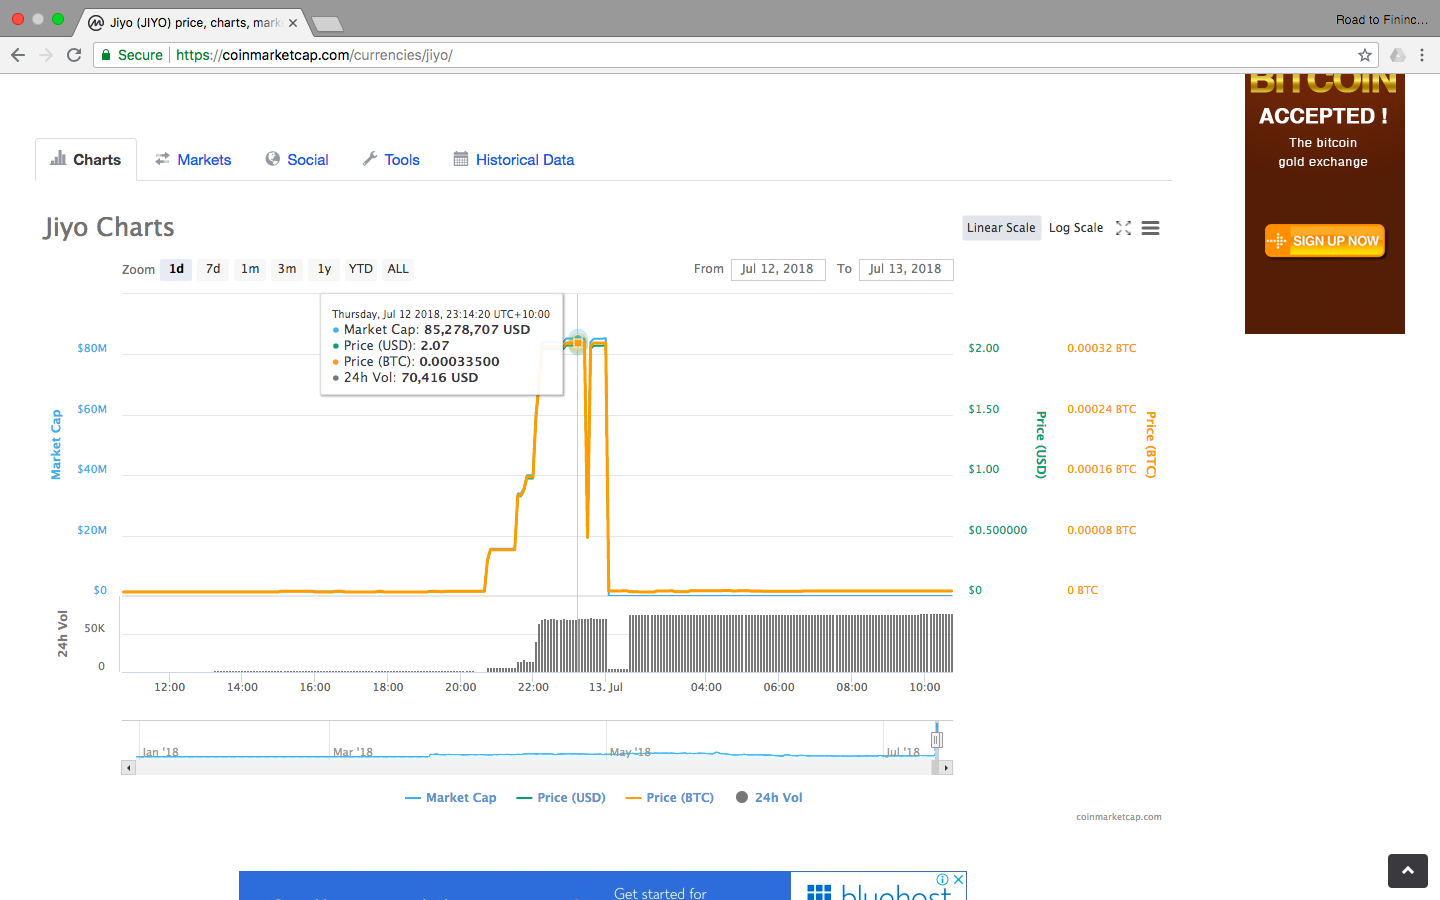Click the navigator scroll right arrow
Viewport: 1440px width, 900px height.
(x=946, y=768)
